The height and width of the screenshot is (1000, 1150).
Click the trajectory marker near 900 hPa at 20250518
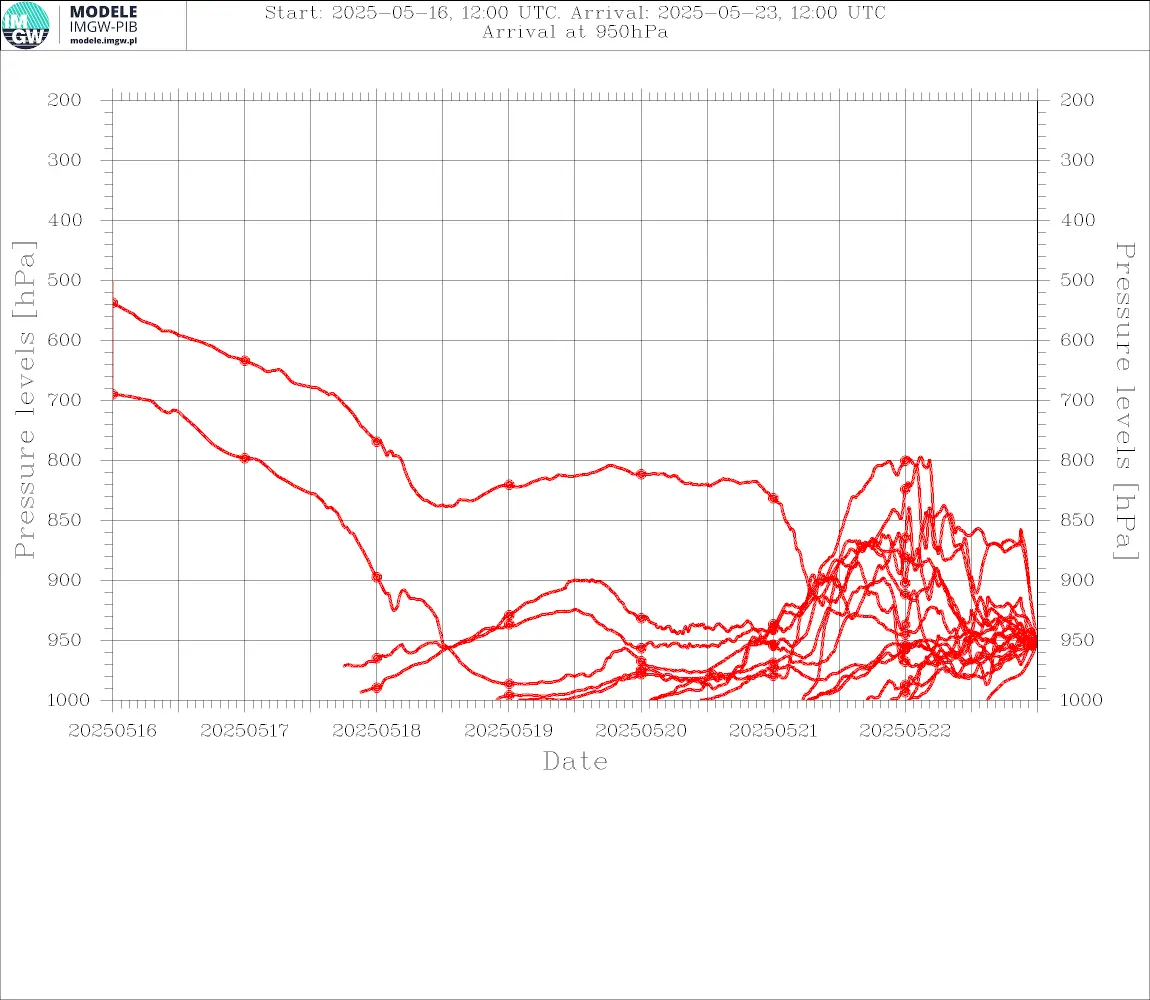tap(377, 577)
